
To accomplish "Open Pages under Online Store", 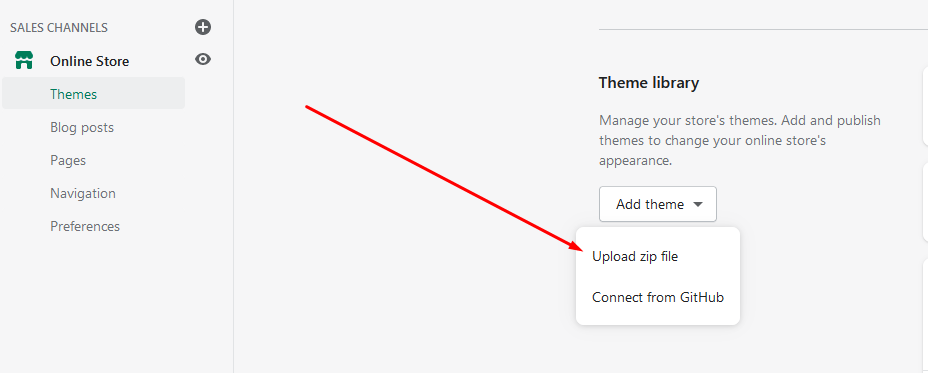I will (68, 160).
